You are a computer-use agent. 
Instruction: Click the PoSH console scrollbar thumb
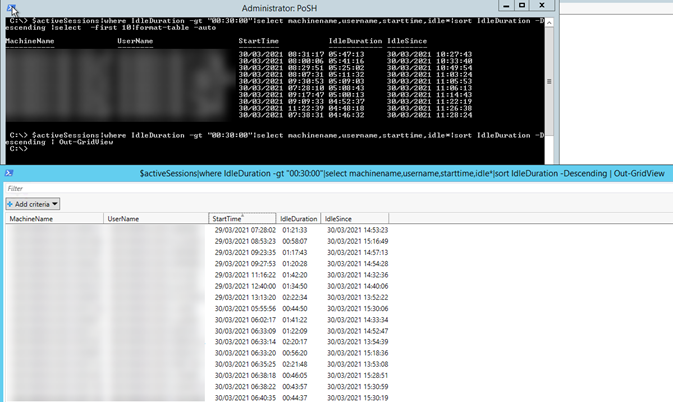(549, 81)
